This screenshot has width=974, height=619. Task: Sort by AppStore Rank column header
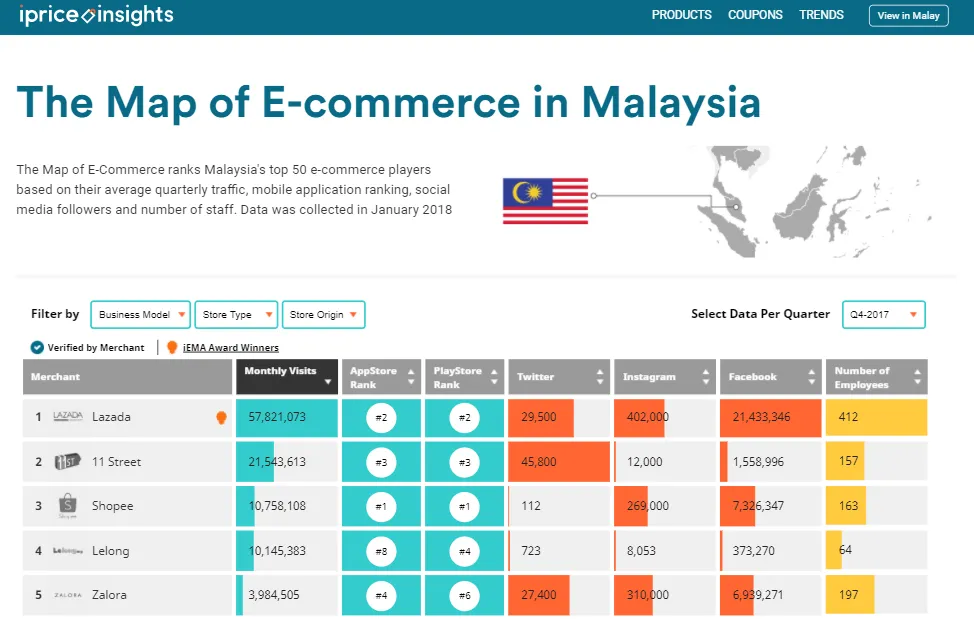click(x=381, y=376)
